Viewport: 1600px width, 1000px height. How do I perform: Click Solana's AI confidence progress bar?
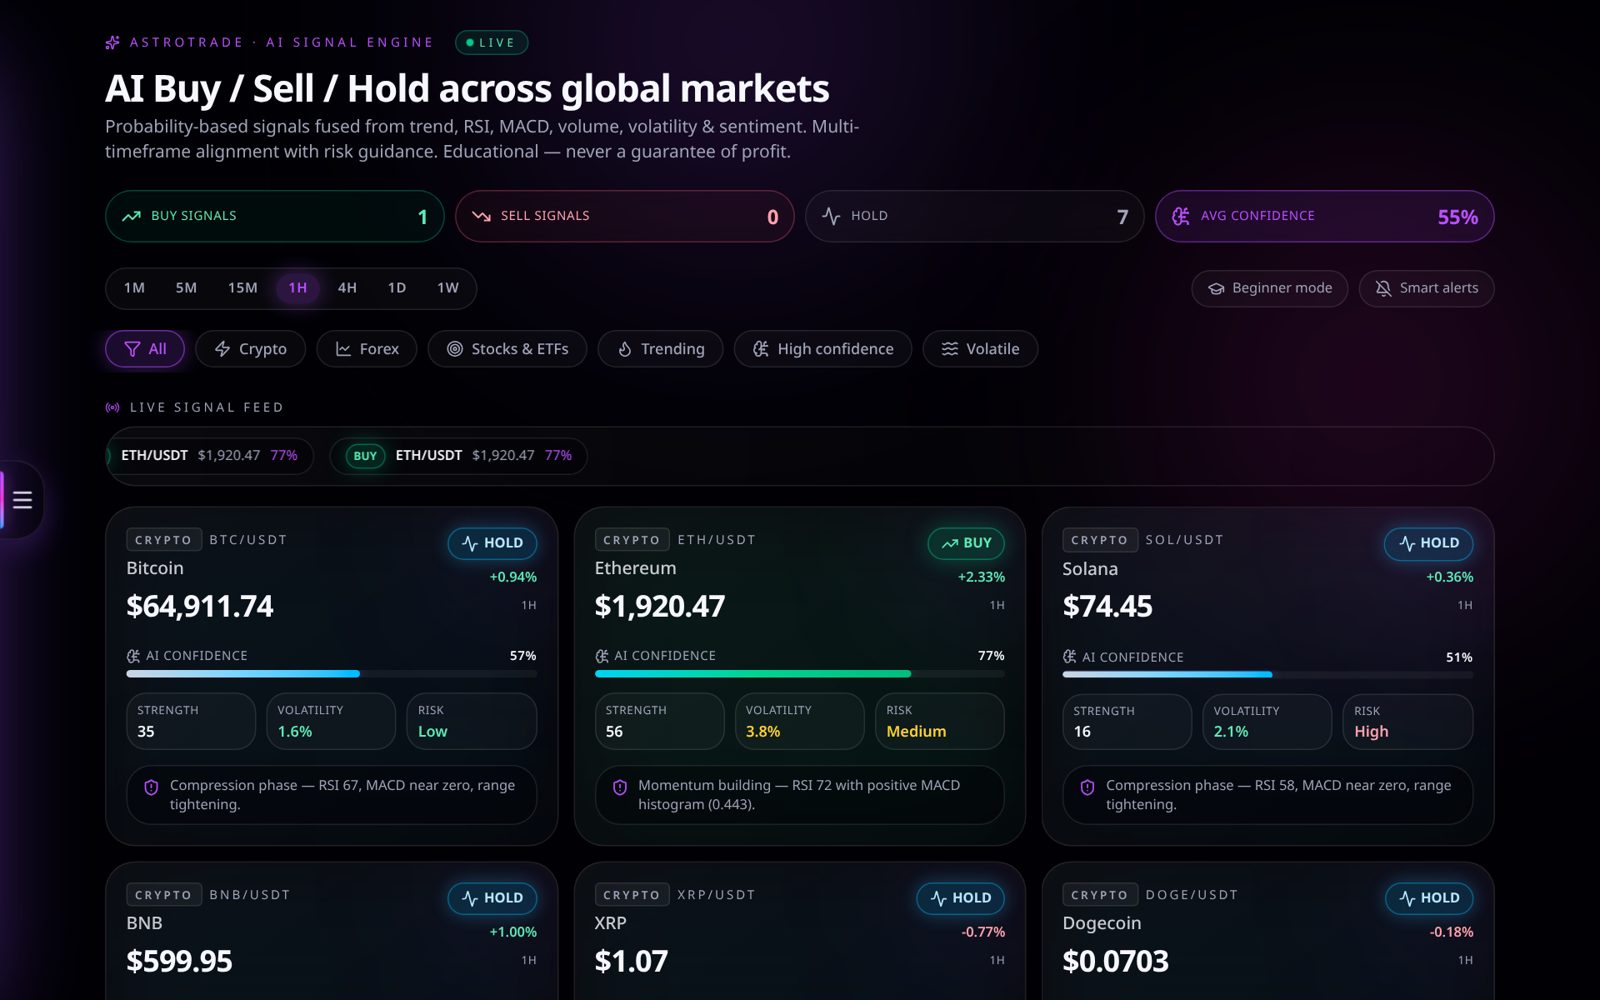pos(1267,675)
